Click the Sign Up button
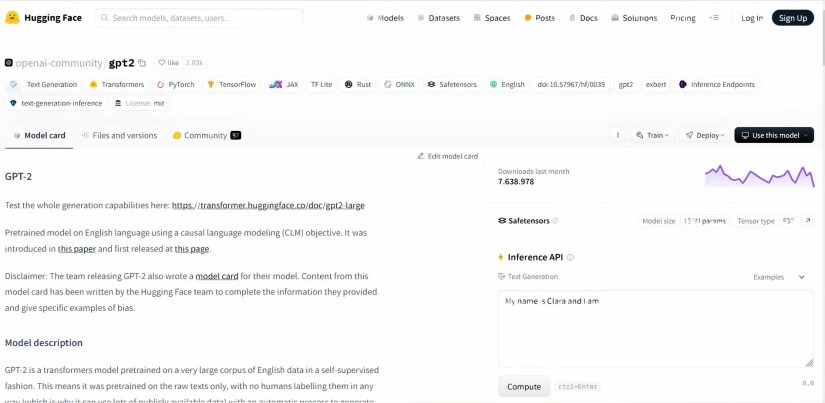 (x=792, y=18)
